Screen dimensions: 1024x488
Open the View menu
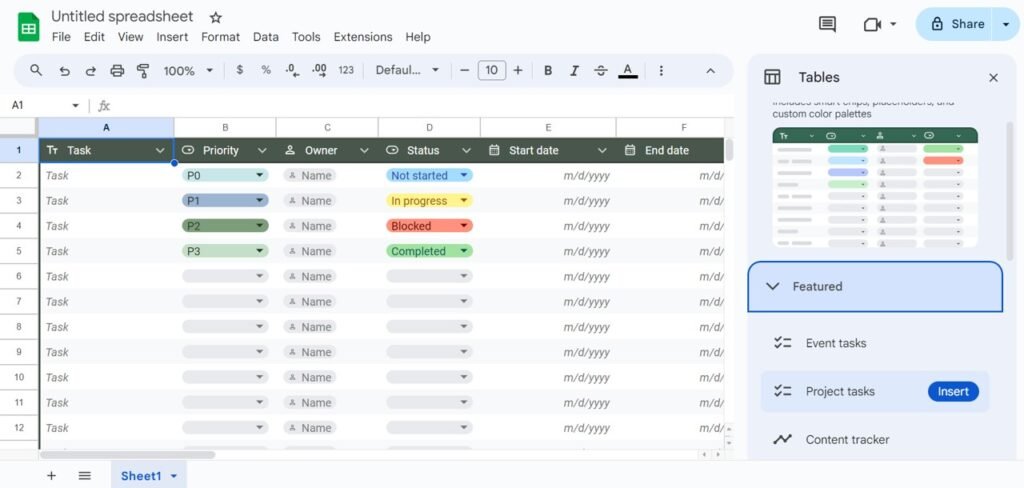[130, 37]
